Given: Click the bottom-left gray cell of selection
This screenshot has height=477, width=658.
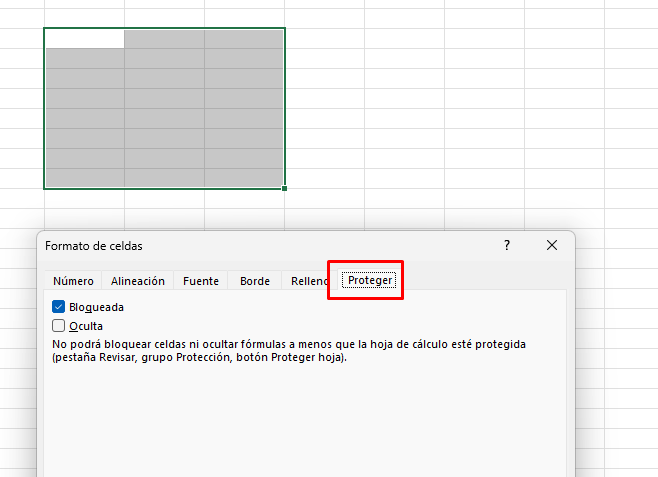Looking at the screenshot, I should 84,178.
